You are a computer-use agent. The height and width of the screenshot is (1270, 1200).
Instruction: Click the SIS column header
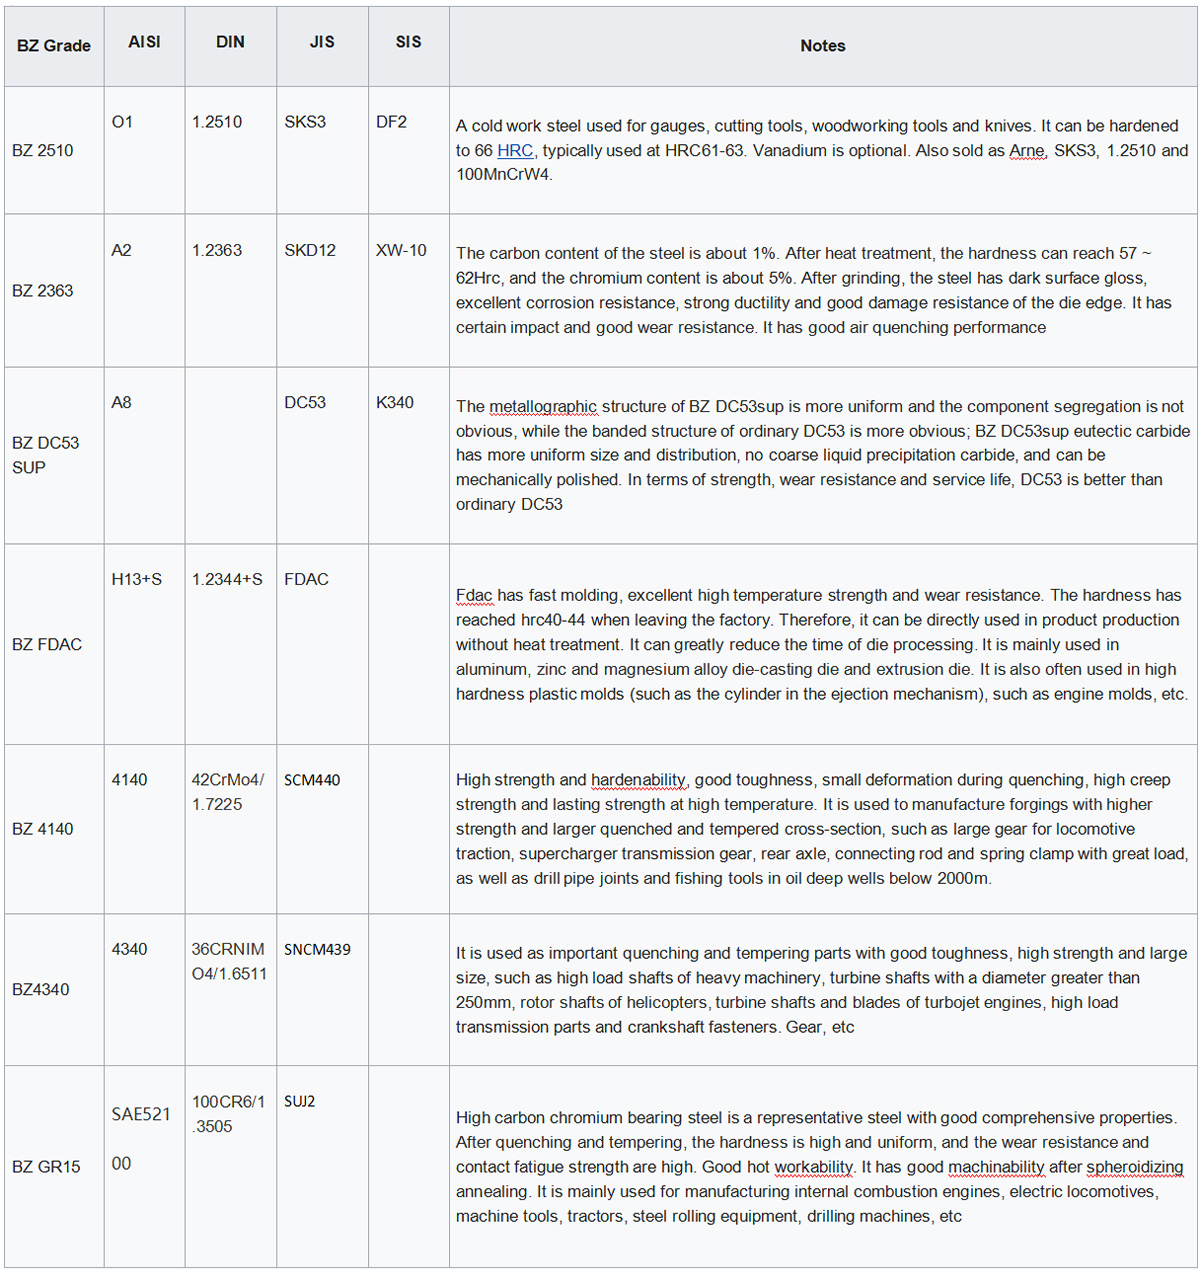408,42
